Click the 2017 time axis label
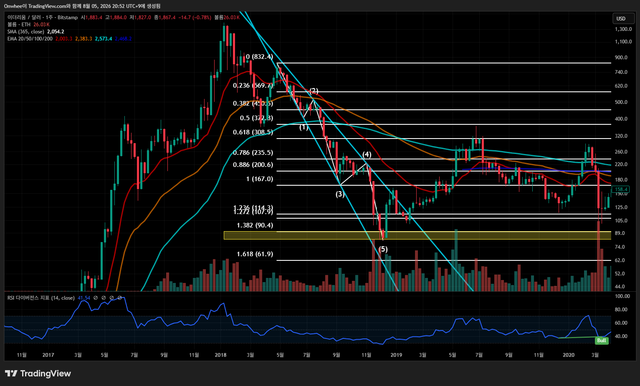This screenshot has height=386, width=640. (48, 355)
